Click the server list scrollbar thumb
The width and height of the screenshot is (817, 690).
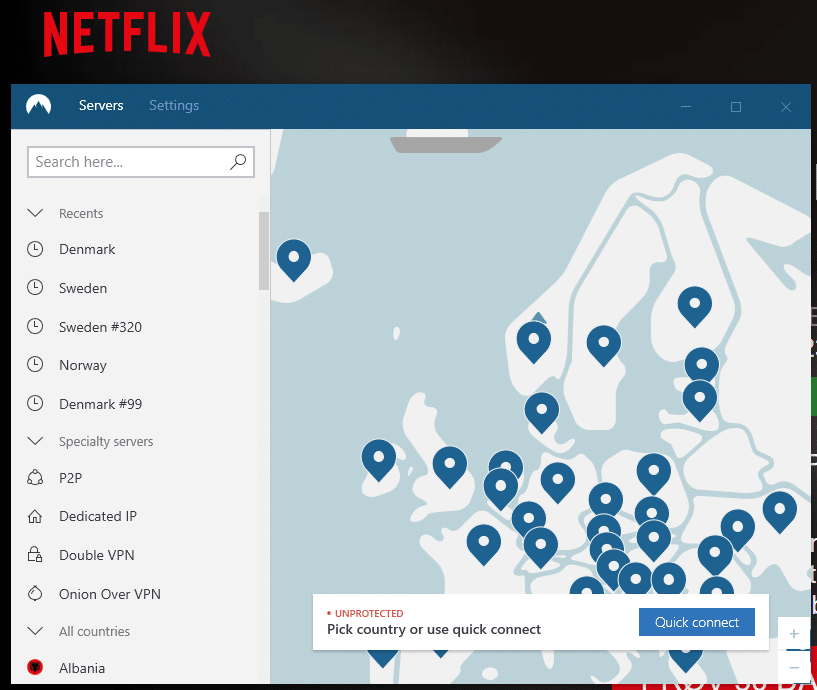(264, 251)
